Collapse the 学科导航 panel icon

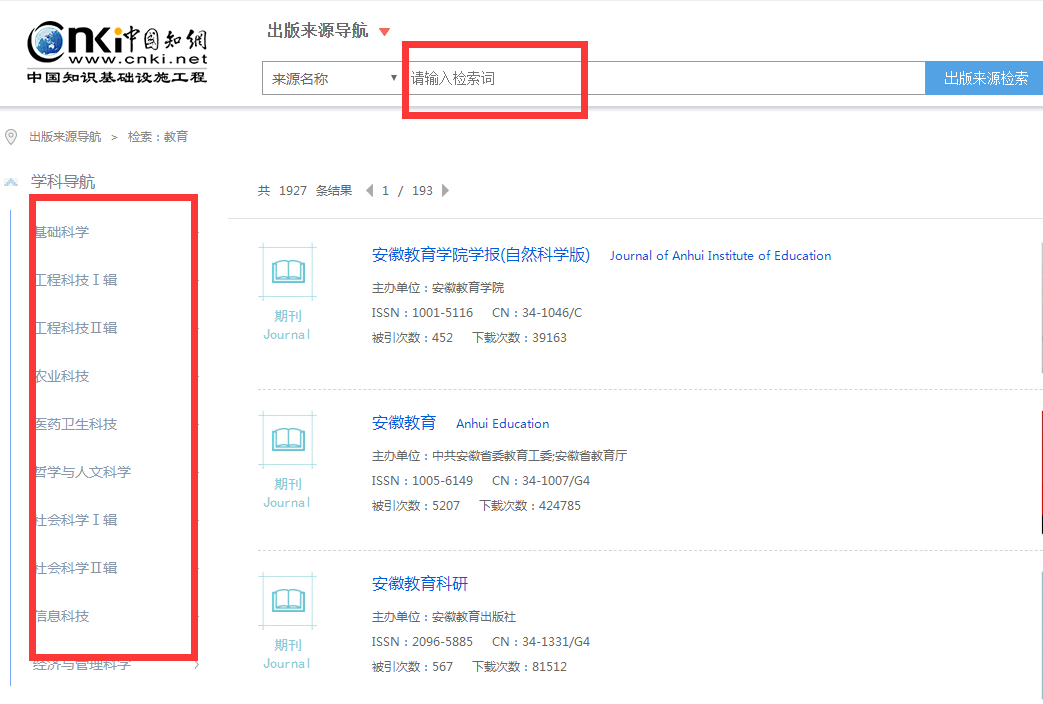coord(12,182)
